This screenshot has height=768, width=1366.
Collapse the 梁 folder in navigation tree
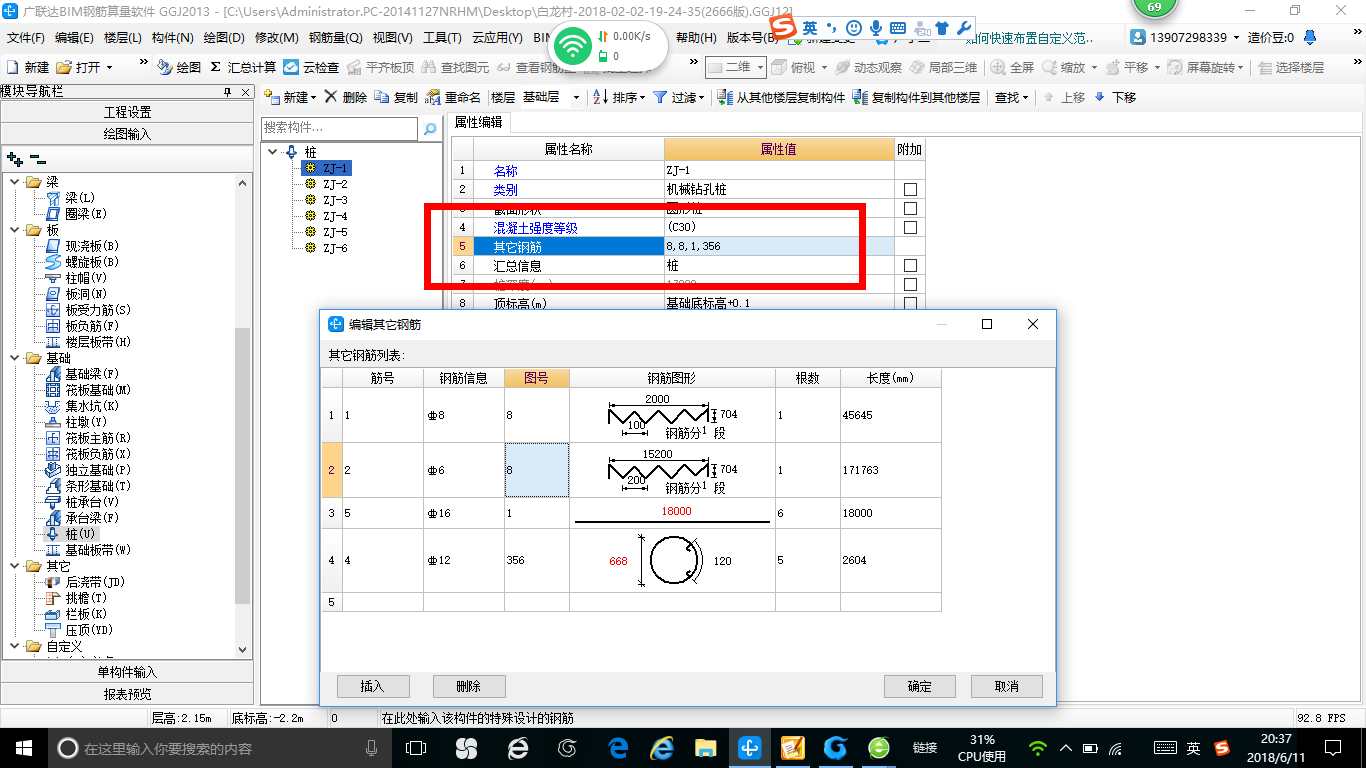pos(14,182)
